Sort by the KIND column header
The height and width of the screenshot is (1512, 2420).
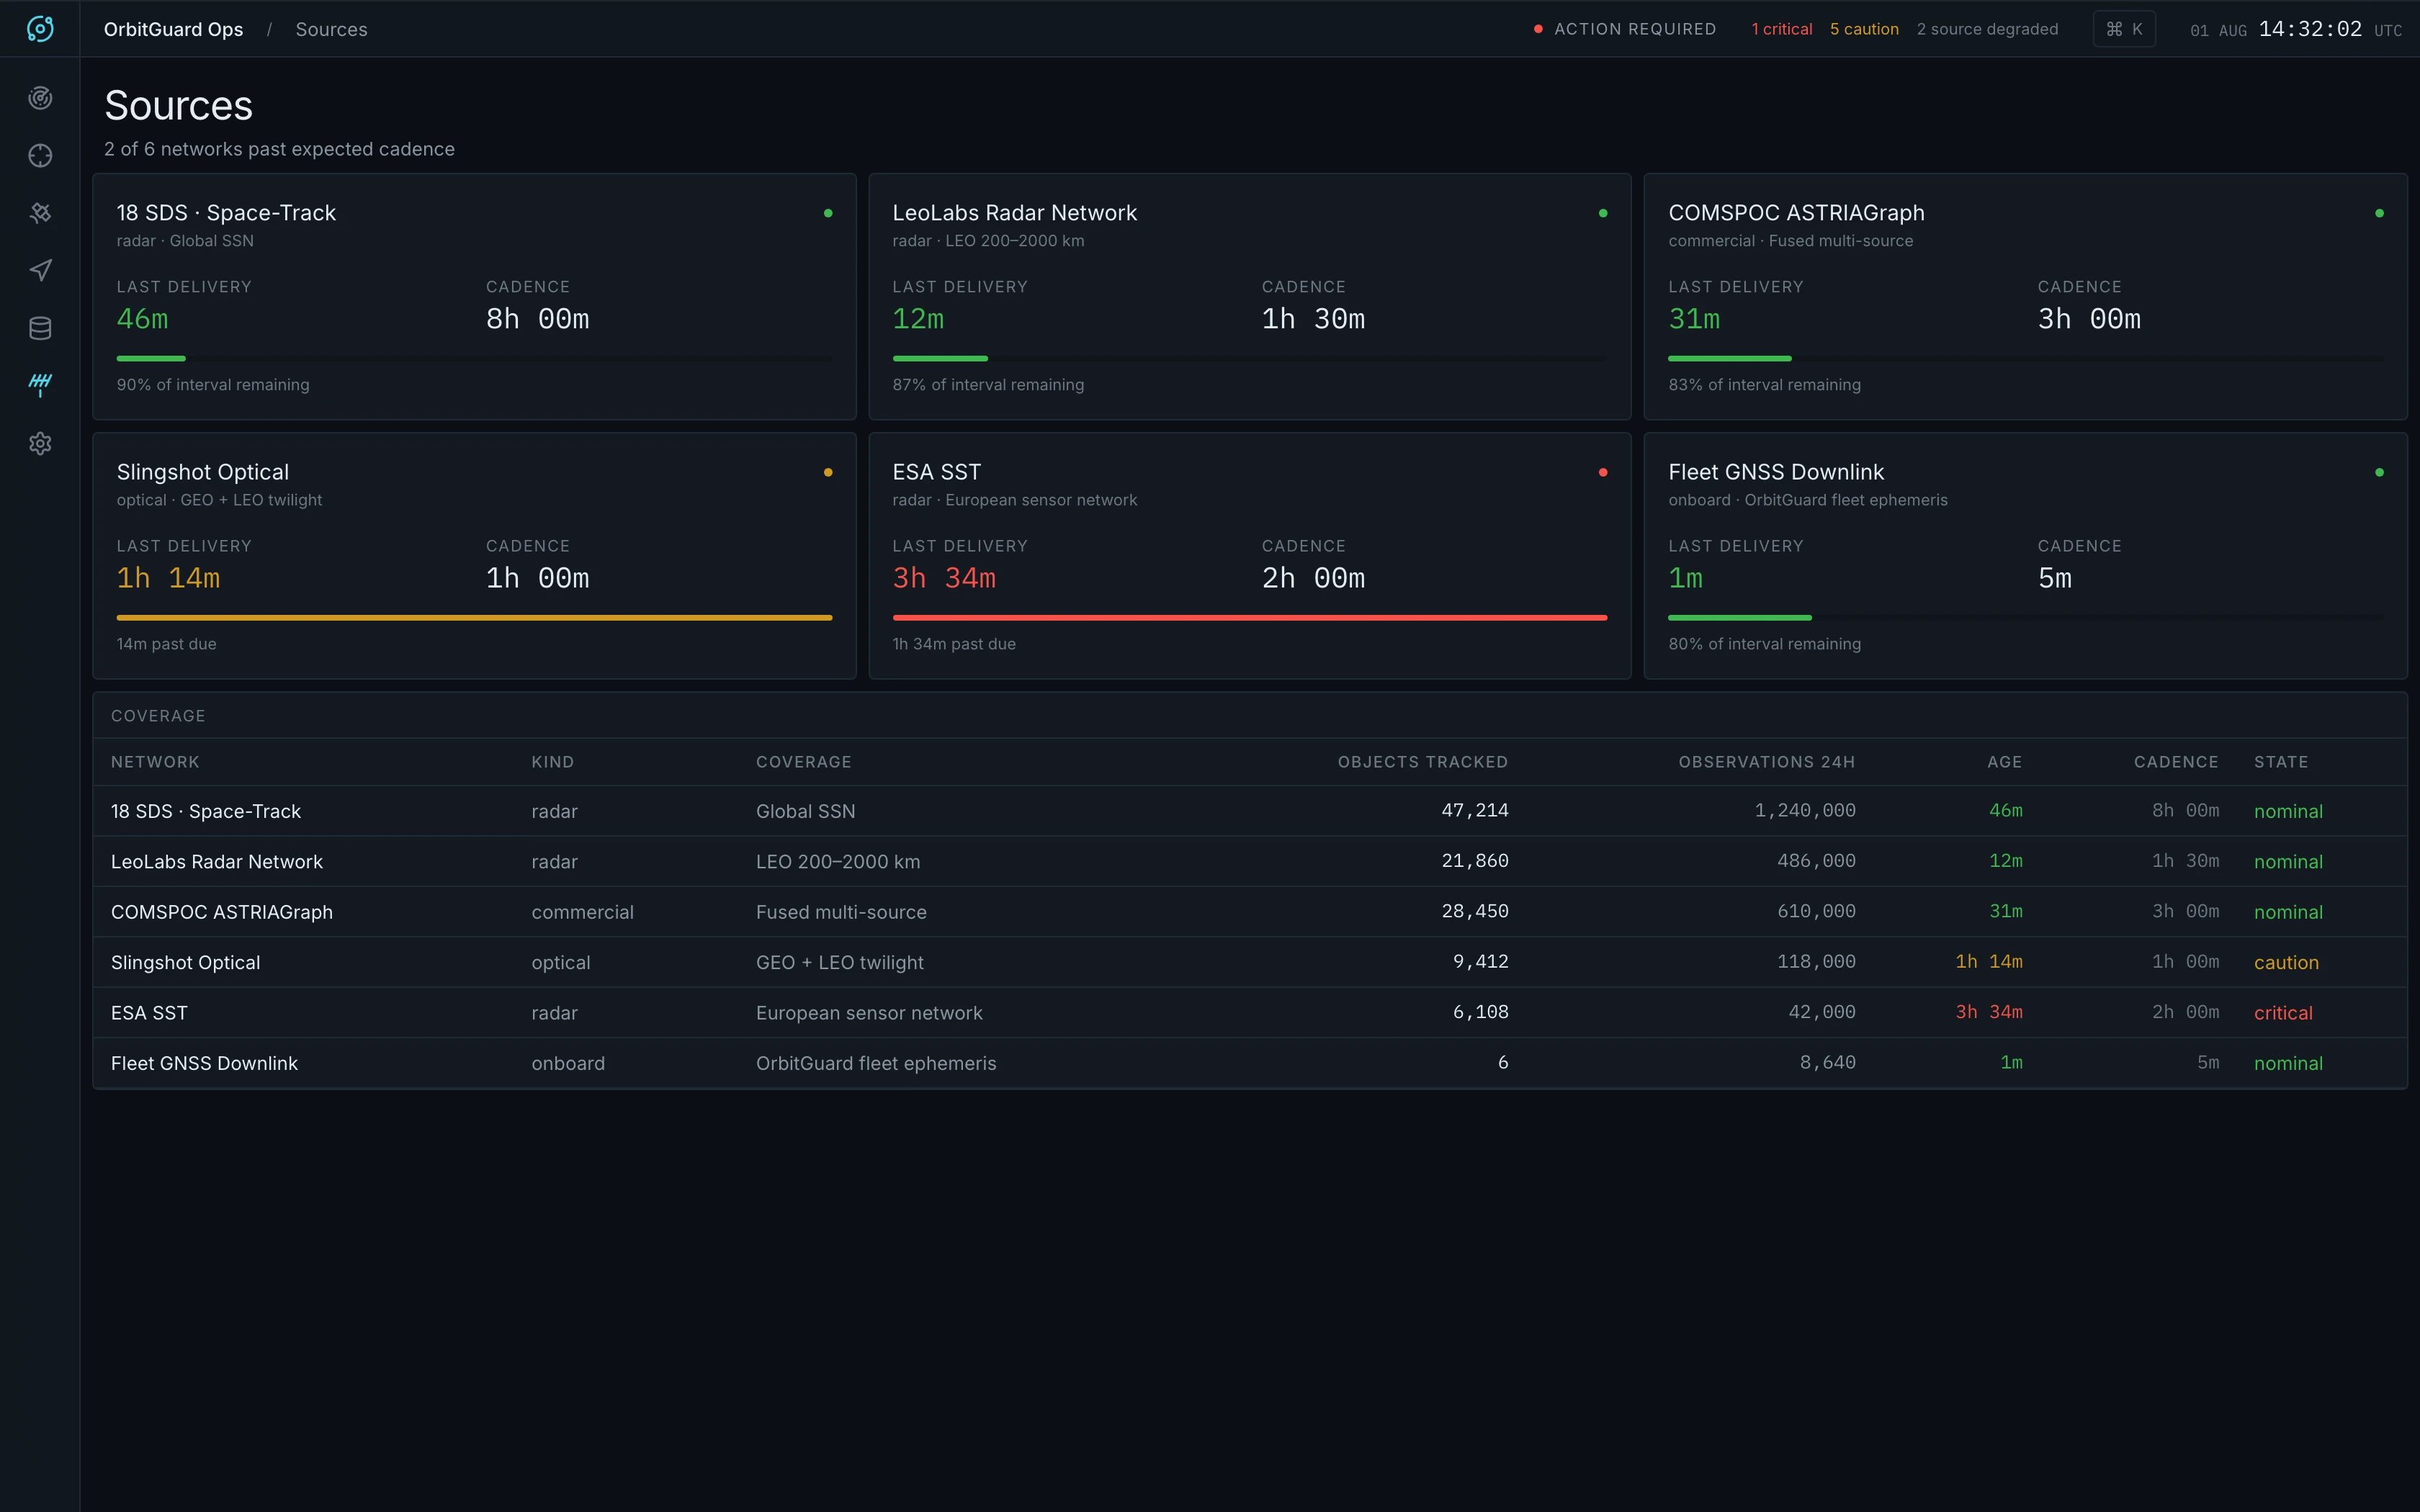coord(552,762)
